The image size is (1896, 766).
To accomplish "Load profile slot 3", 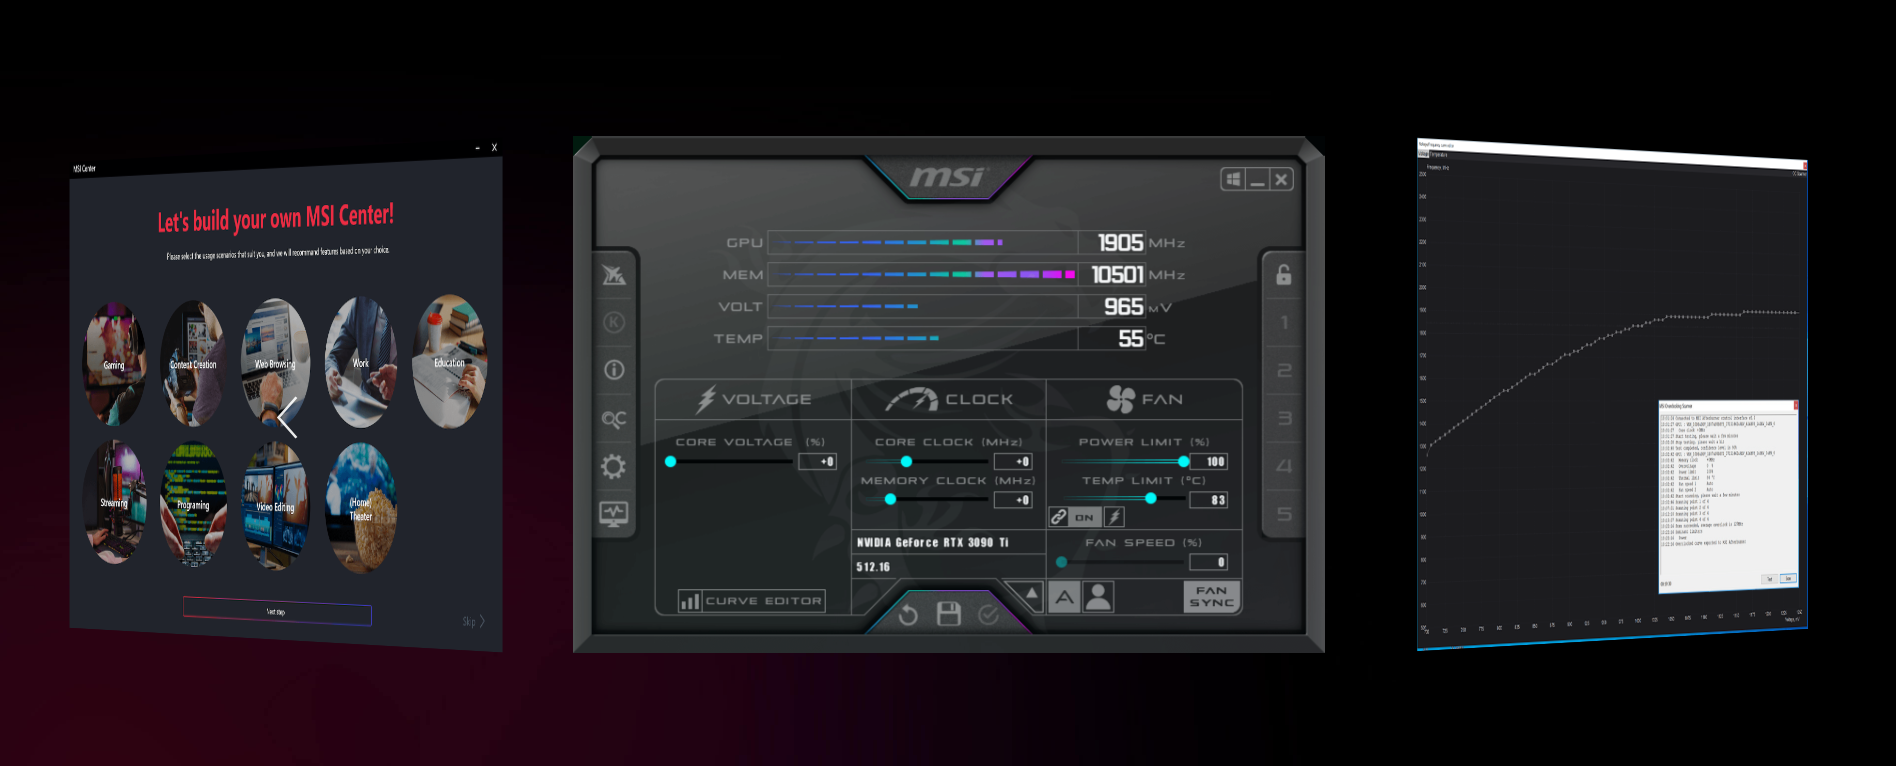I will coord(1284,418).
